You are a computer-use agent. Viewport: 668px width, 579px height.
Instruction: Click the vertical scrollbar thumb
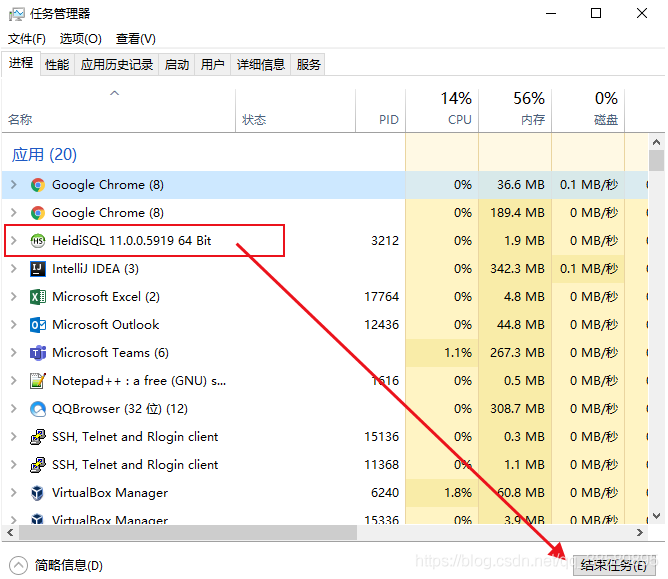(656, 161)
